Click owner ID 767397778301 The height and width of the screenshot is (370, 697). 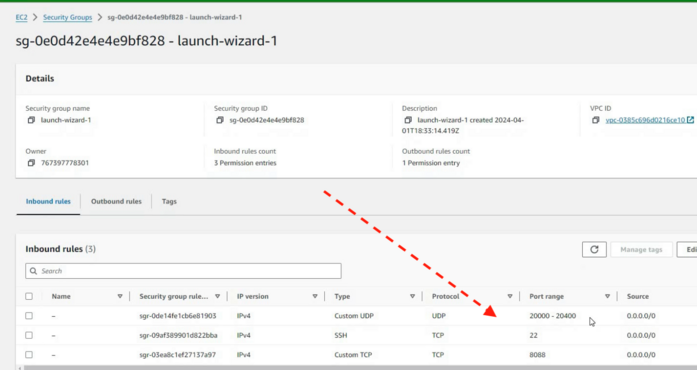click(x=65, y=163)
